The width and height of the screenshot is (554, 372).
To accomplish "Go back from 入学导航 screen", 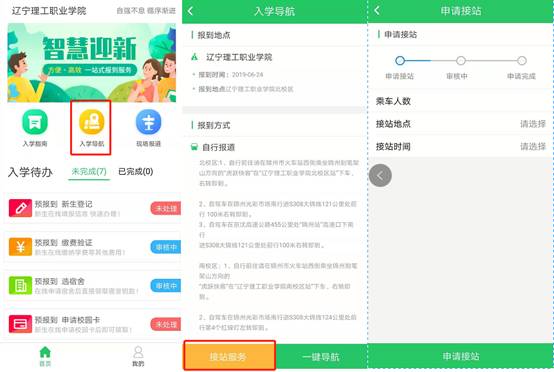I will pos(190,11).
